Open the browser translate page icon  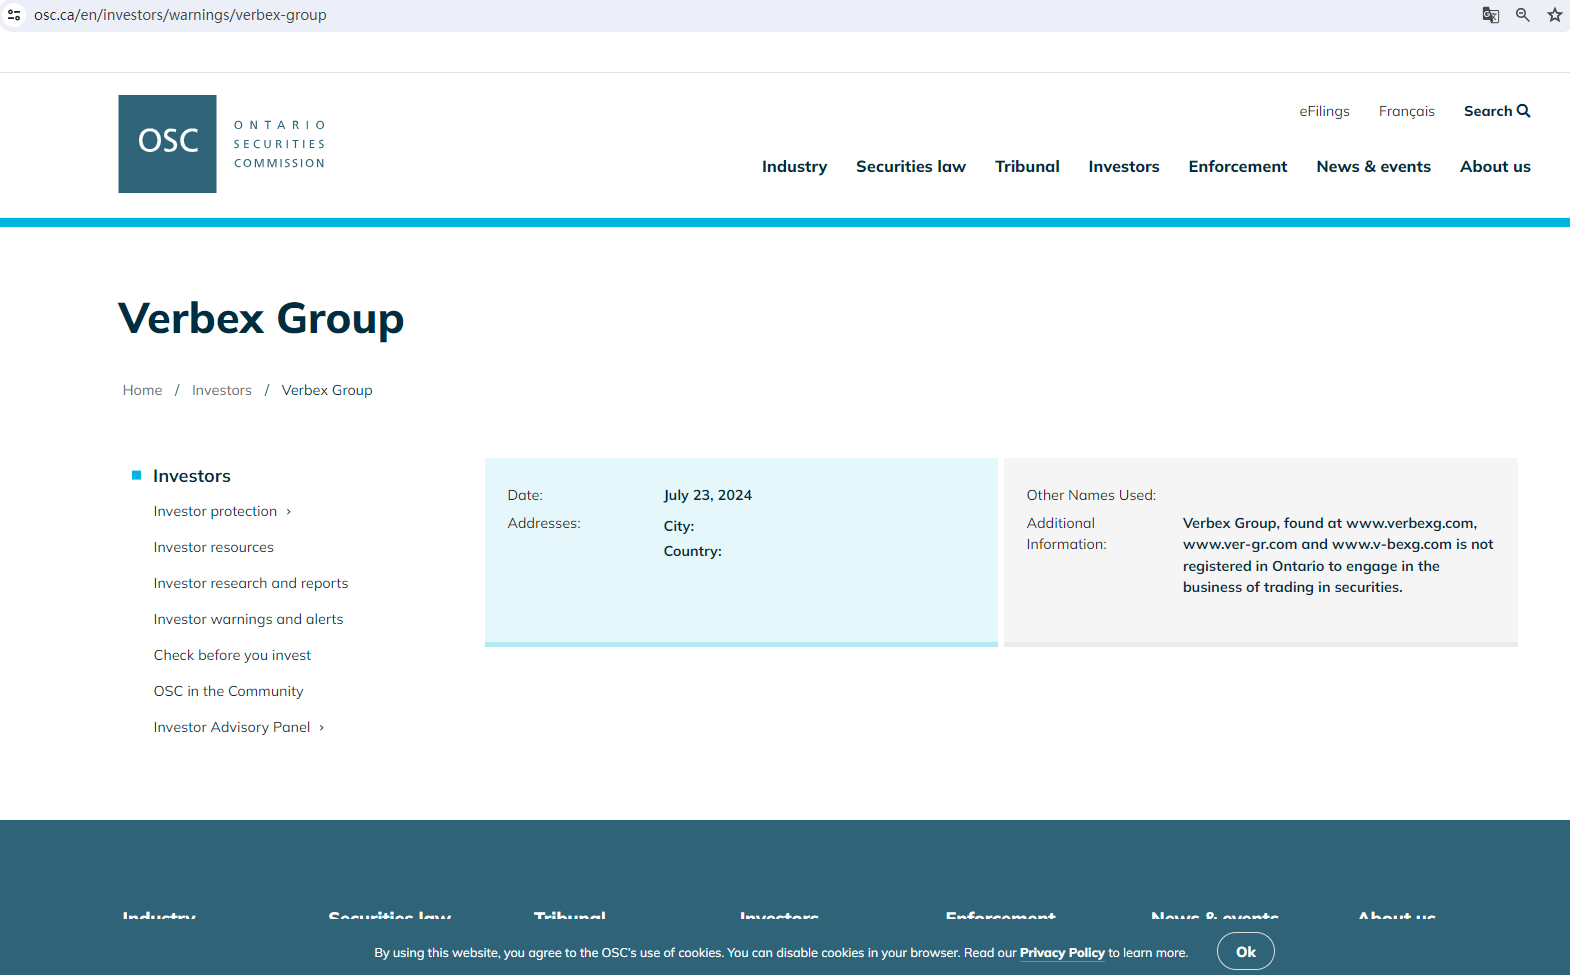click(1490, 15)
